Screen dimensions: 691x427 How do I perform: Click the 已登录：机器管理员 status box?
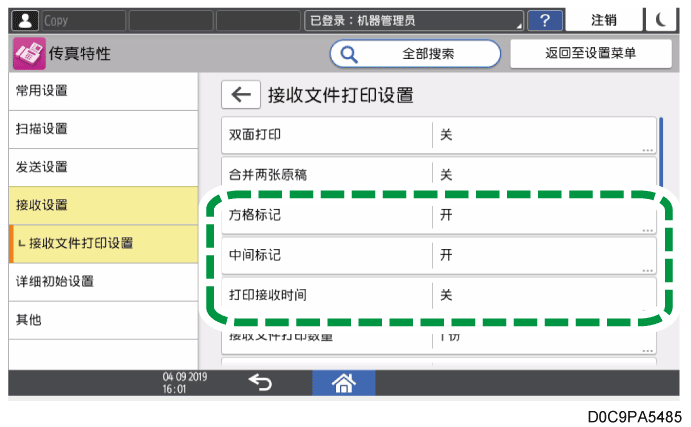(x=414, y=21)
